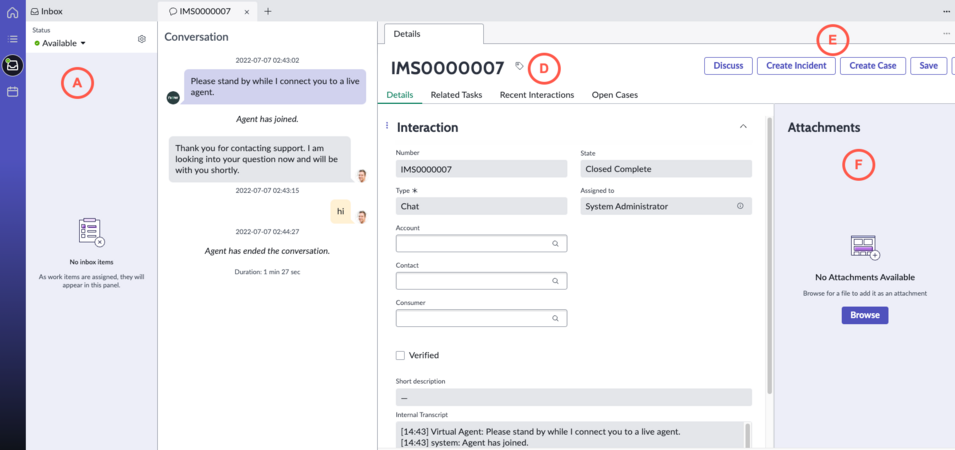This screenshot has height=450, width=955.
Task: Click Assigned to System Administrator field
Action: pyautogui.click(x=666, y=206)
